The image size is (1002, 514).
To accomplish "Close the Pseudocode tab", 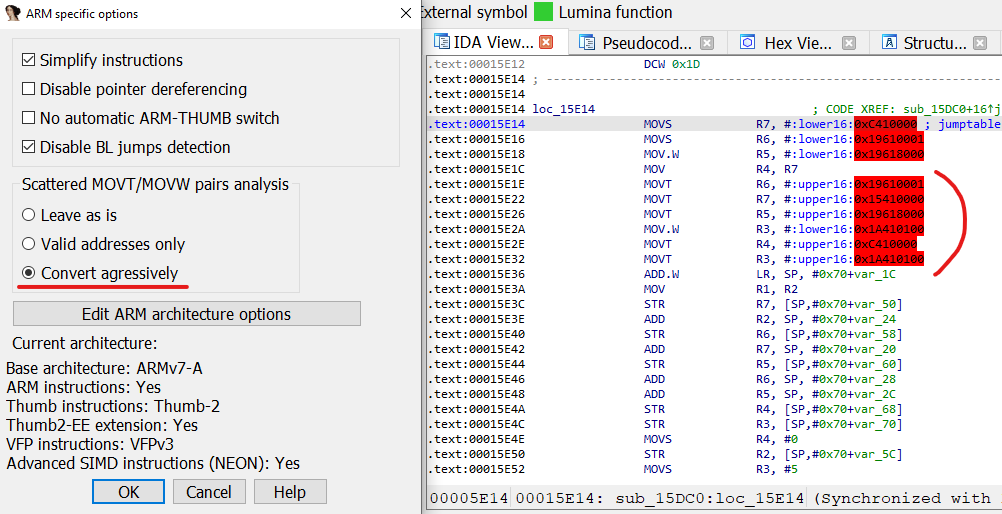I will pos(707,43).
